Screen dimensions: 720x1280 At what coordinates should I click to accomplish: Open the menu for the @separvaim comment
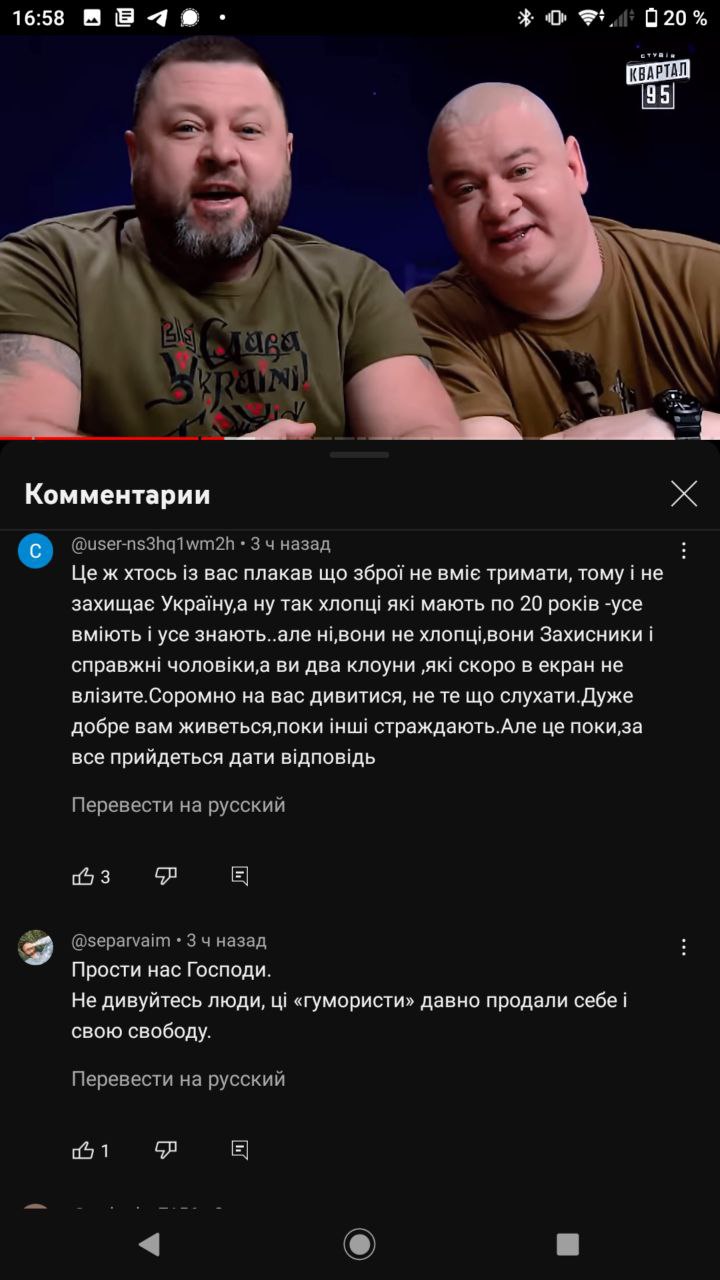[x=684, y=948]
